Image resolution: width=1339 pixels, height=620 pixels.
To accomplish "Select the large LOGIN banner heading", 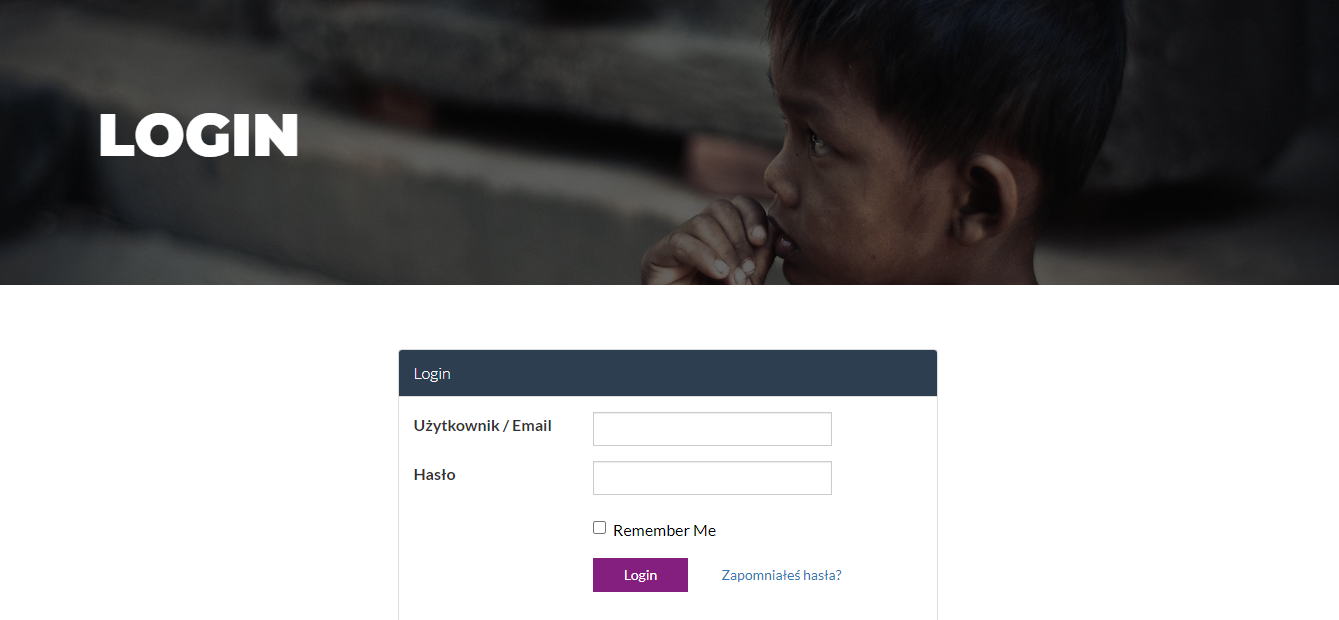I will click(199, 135).
